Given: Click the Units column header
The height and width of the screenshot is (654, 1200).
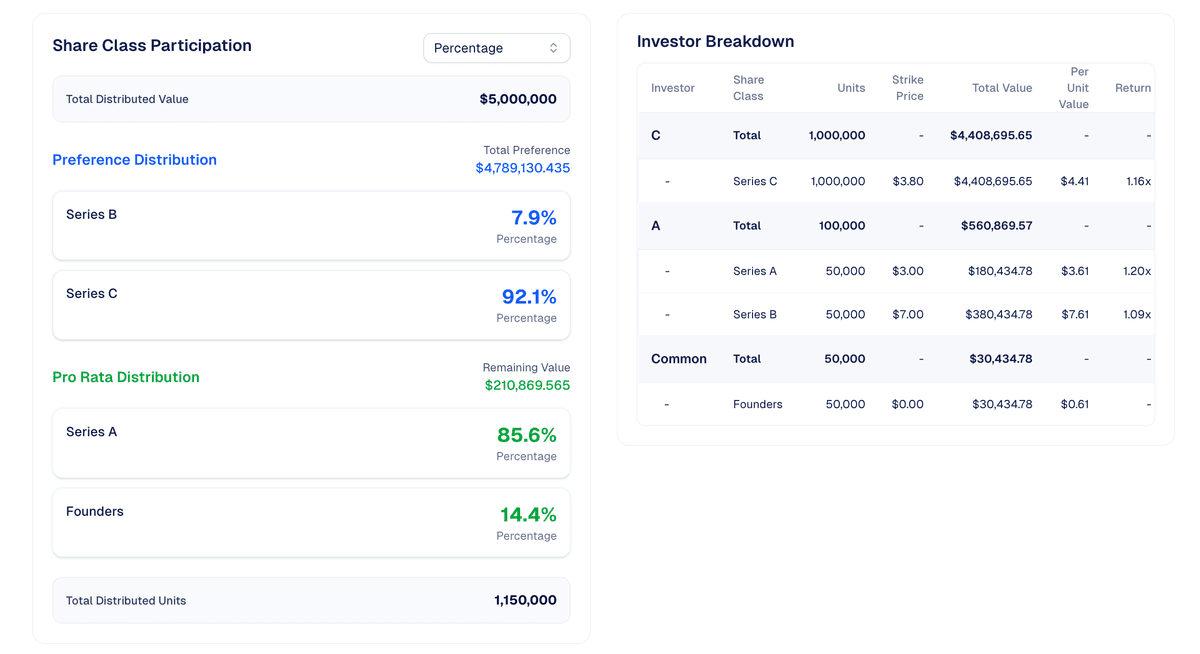Looking at the screenshot, I should click(851, 88).
